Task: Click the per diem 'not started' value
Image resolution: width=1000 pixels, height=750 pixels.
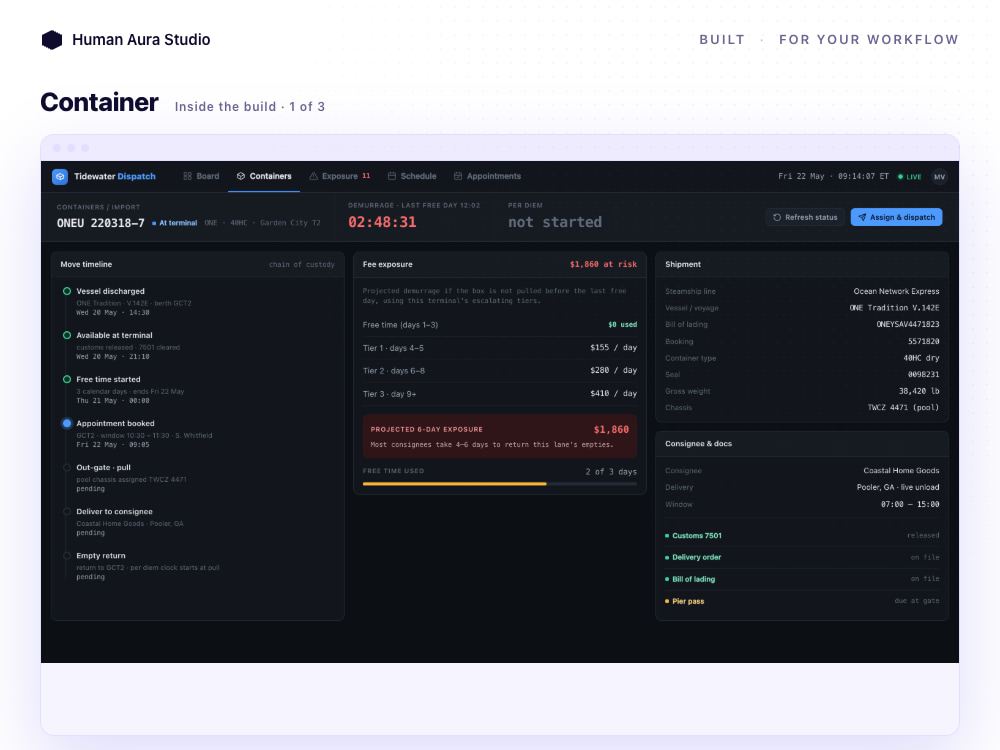Action: coord(555,222)
